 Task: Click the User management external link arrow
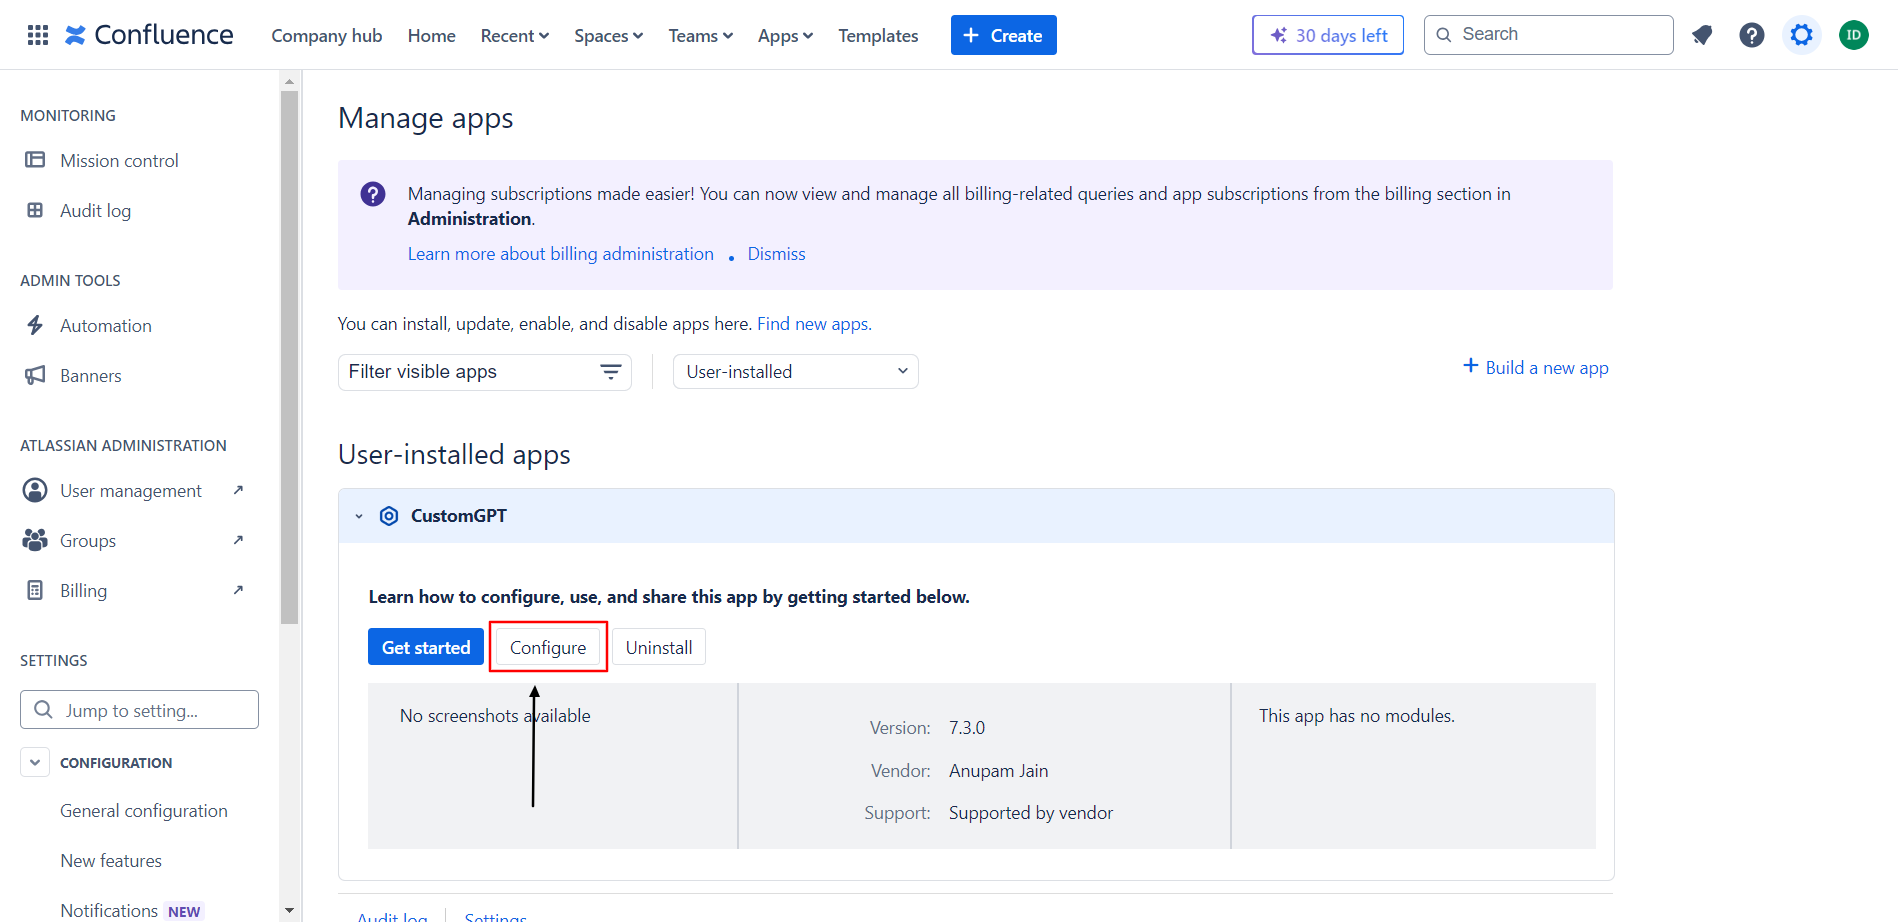tap(238, 490)
